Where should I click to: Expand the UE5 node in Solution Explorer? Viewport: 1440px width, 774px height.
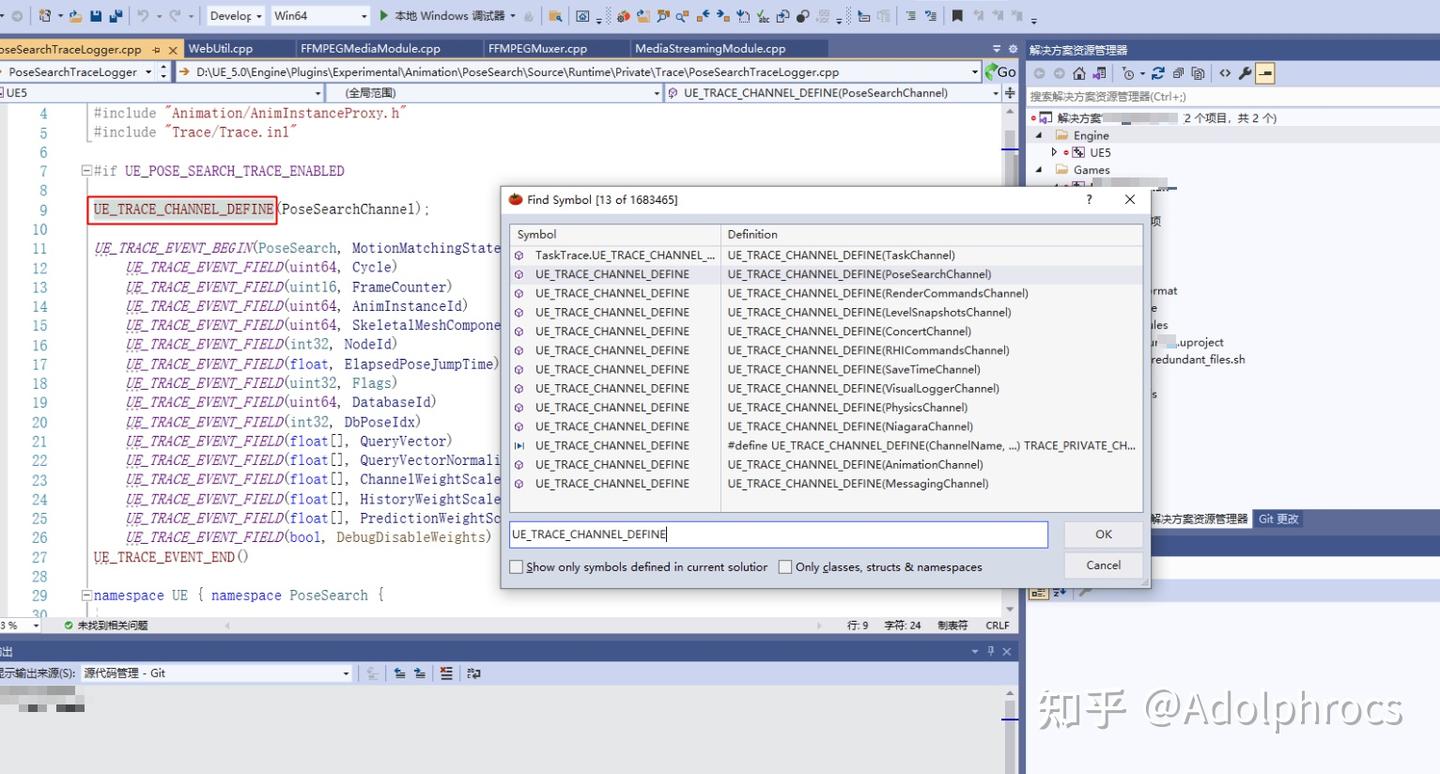1054,152
